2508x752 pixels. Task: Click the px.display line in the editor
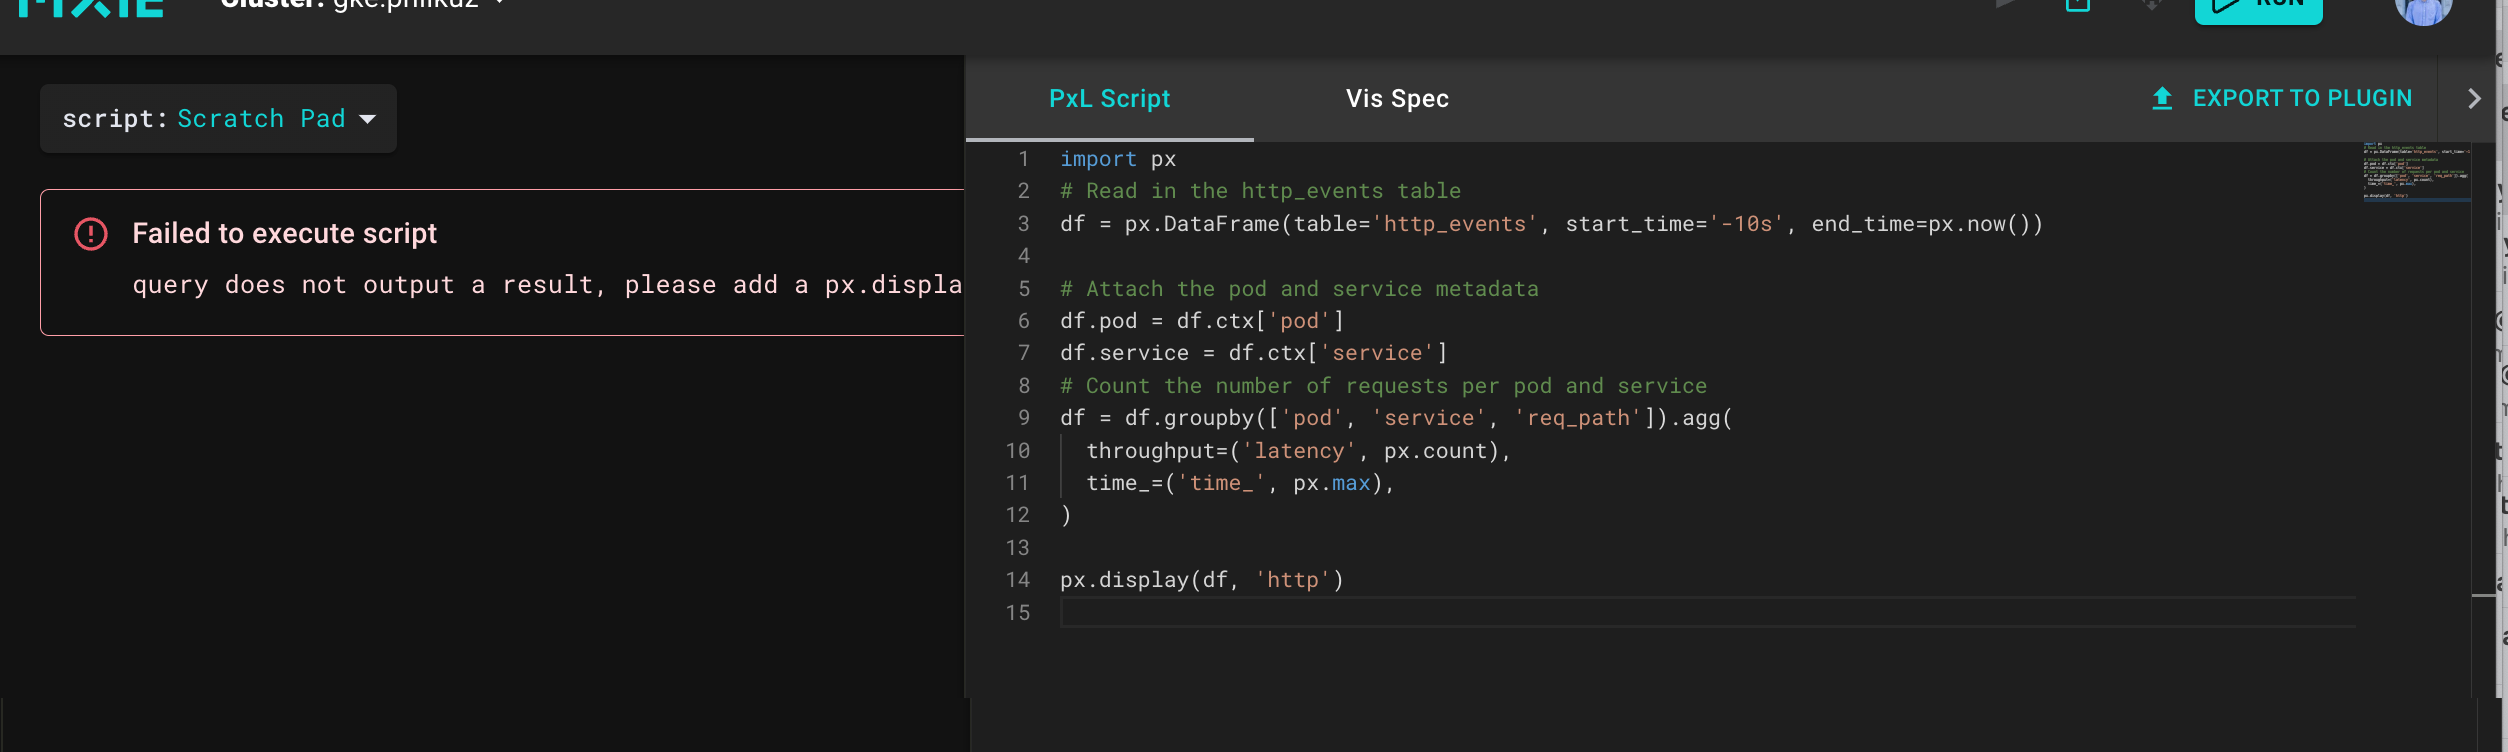1201,580
